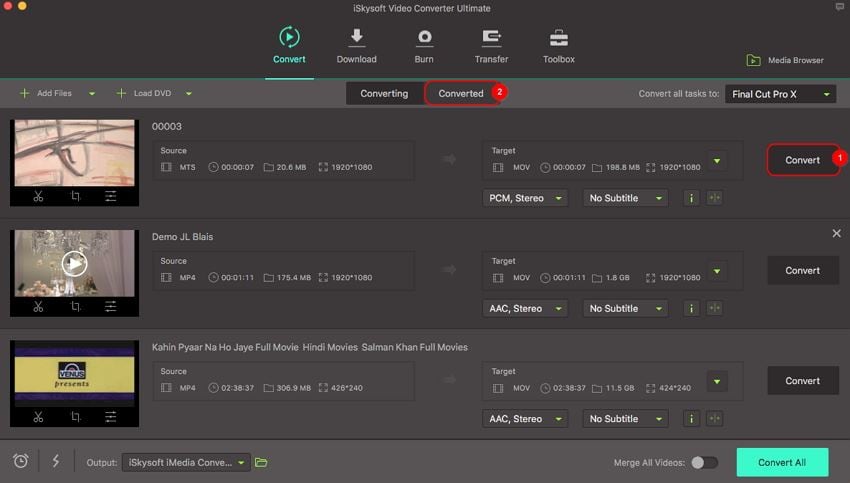Click the Kahin Pyaar Na Ho Jaye title
Viewport: 850px width, 483px height.
coord(310,347)
